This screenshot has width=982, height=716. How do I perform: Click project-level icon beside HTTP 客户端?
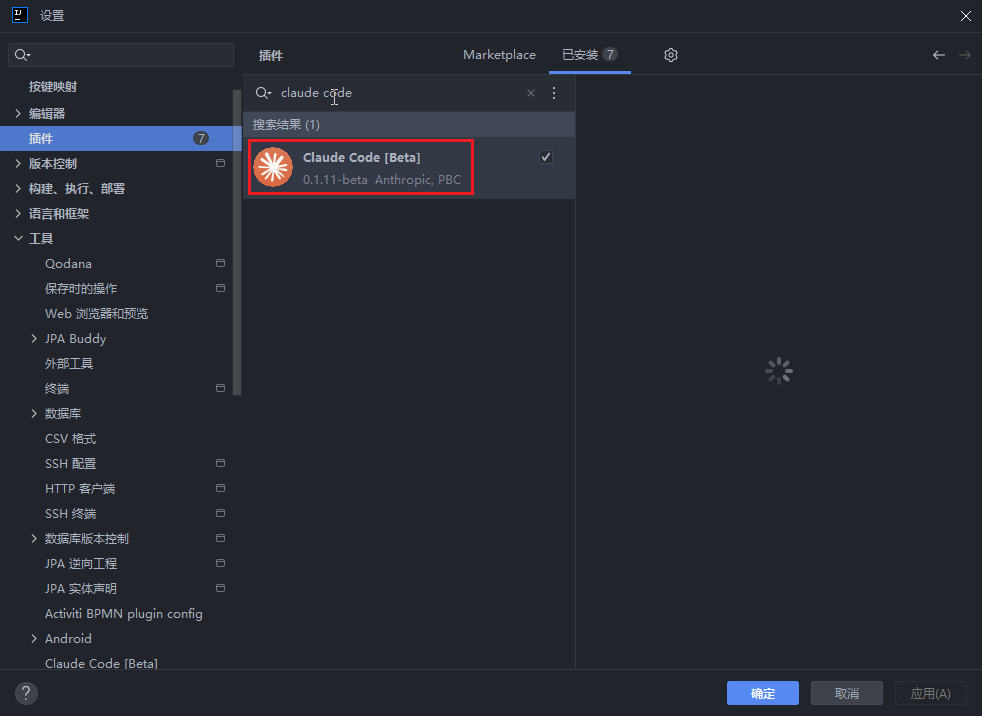pos(220,488)
